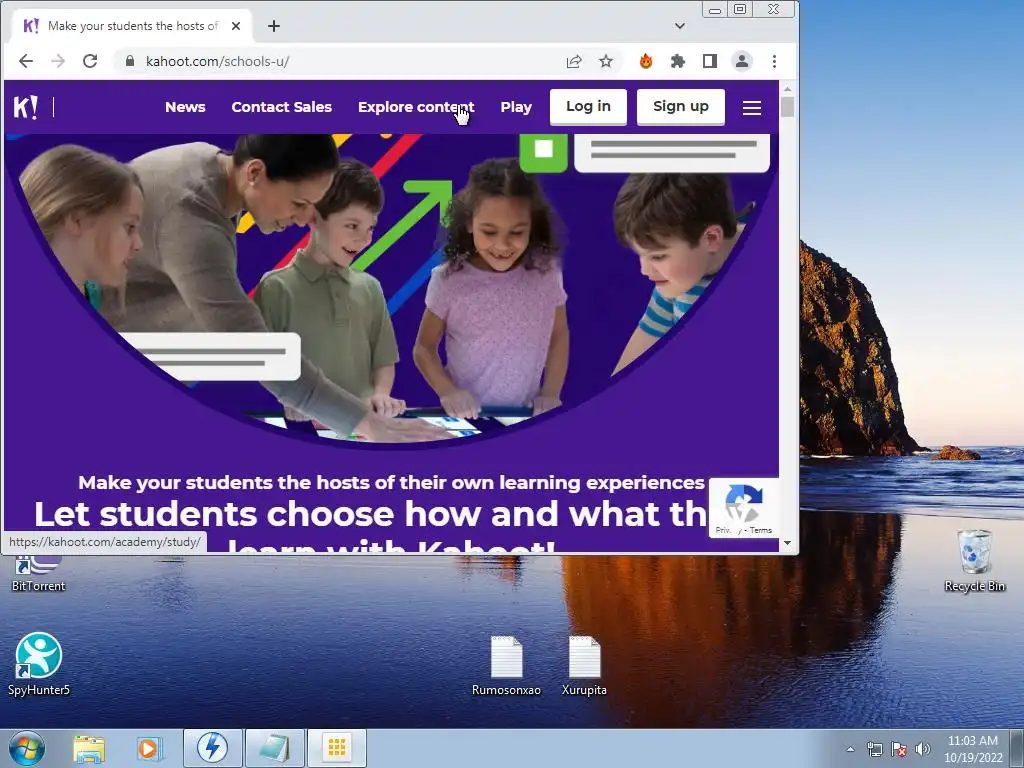Image resolution: width=1024 pixels, height=768 pixels.
Task: Close the Kahoot tab with its X
Action: pos(236,25)
